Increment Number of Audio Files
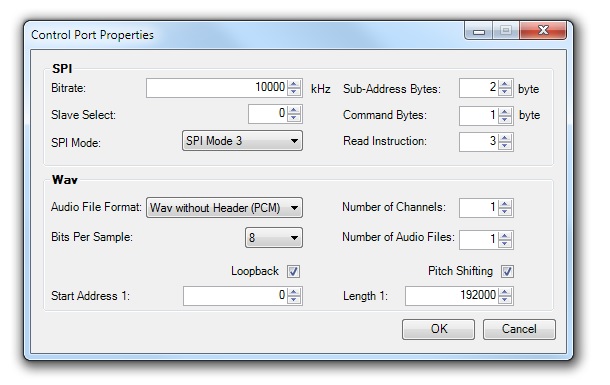 tap(505, 236)
